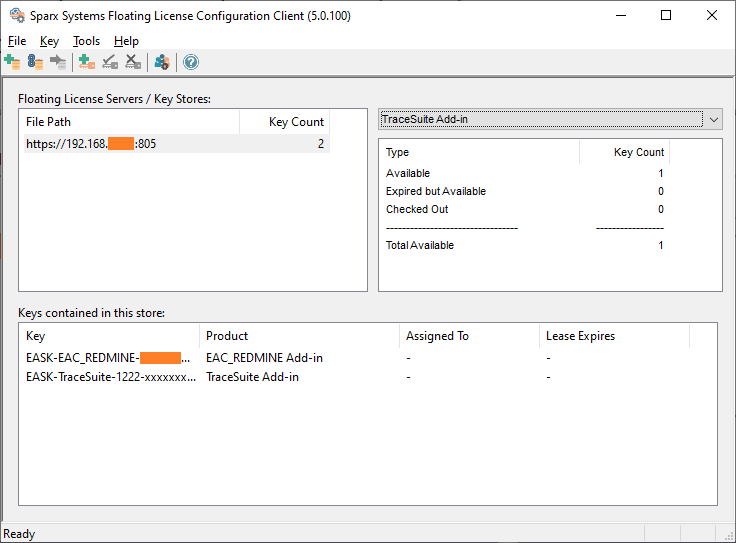Expand the TraceSuite Add-in product dropdown
736x543 pixels.
[x=713, y=119]
